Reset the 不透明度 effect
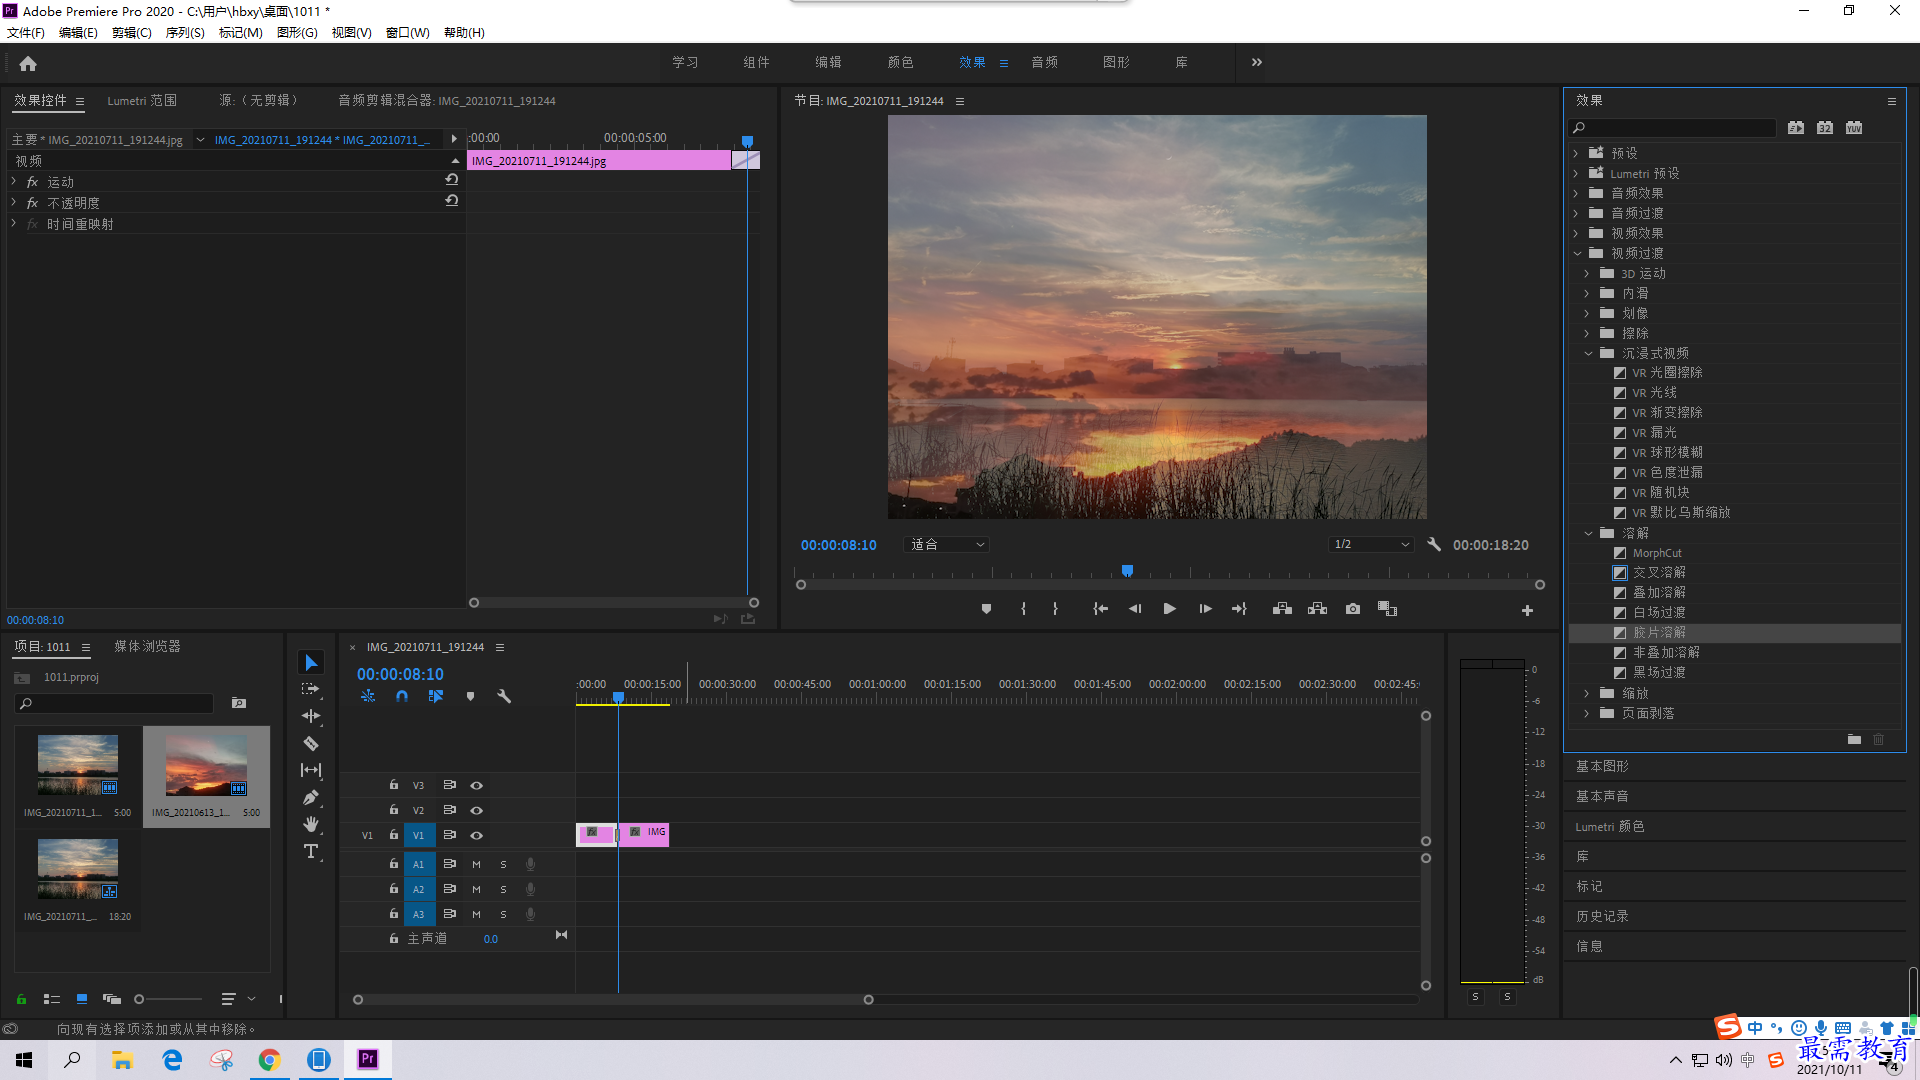Viewport: 1920px width, 1080px height. [x=452, y=201]
